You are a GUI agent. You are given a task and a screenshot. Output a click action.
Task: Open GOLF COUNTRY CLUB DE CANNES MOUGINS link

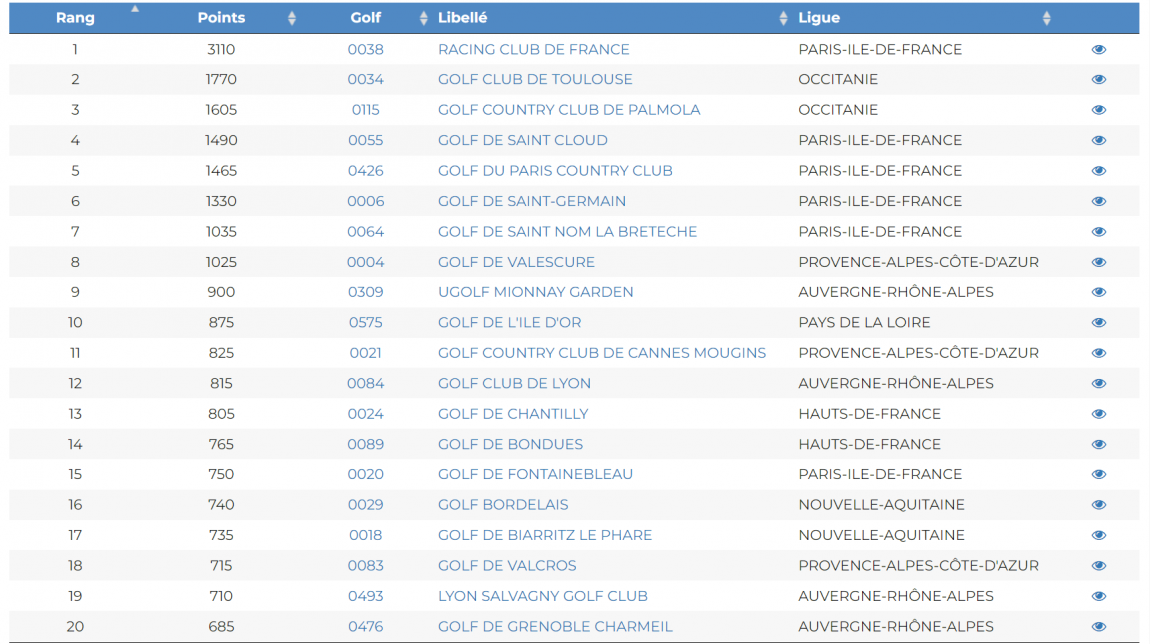(x=601, y=353)
